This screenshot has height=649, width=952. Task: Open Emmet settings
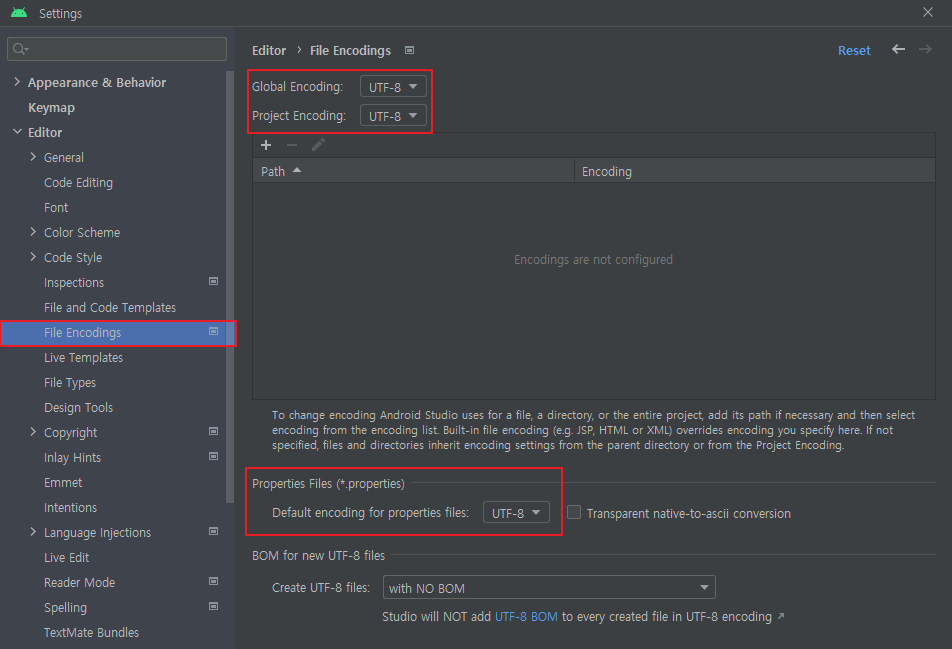63,483
